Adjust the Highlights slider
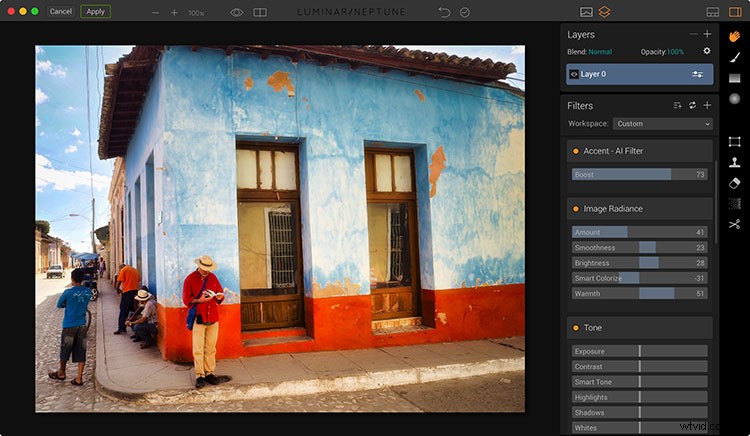This screenshot has width=750, height=436. [x=640, y=397]
